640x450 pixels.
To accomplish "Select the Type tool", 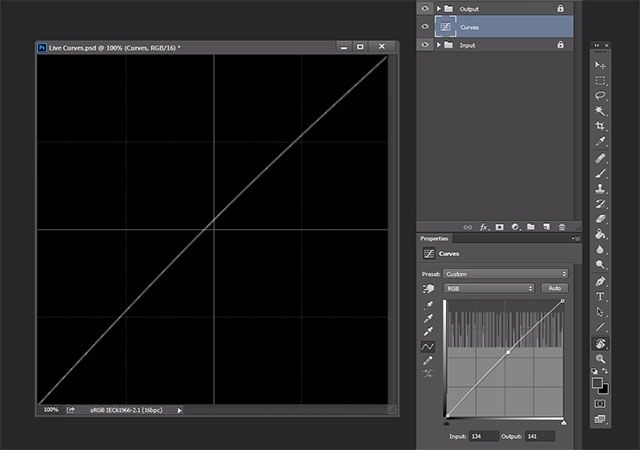I will click(x=600, y=296).
